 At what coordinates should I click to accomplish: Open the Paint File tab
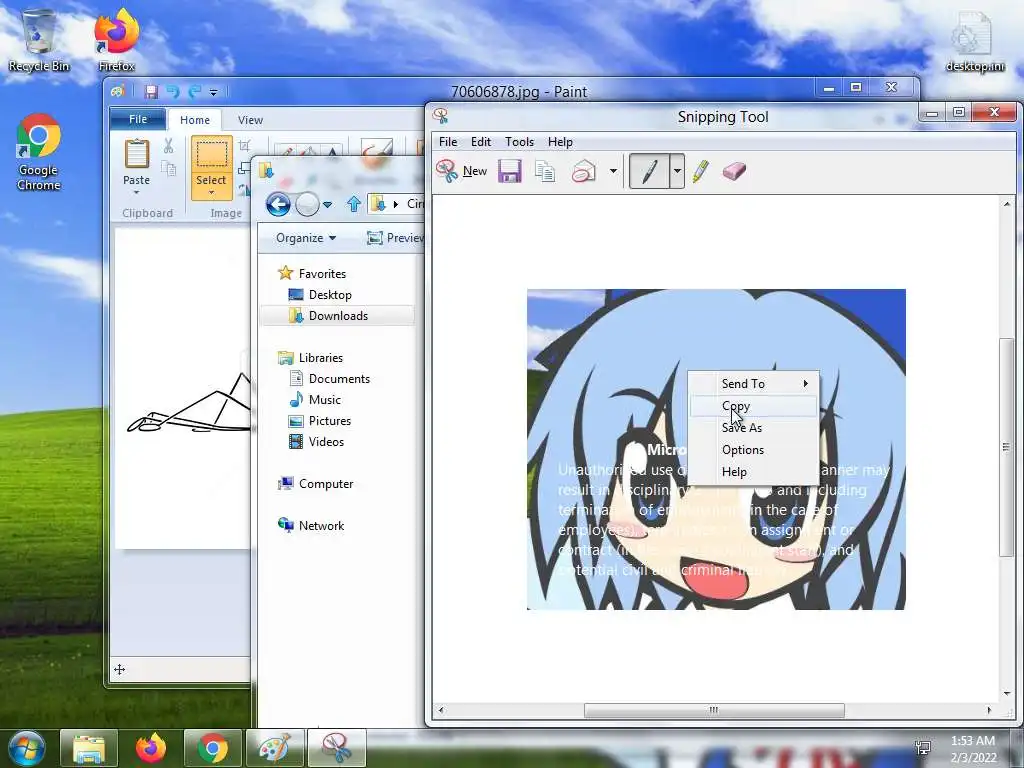(x=138, y=120)
